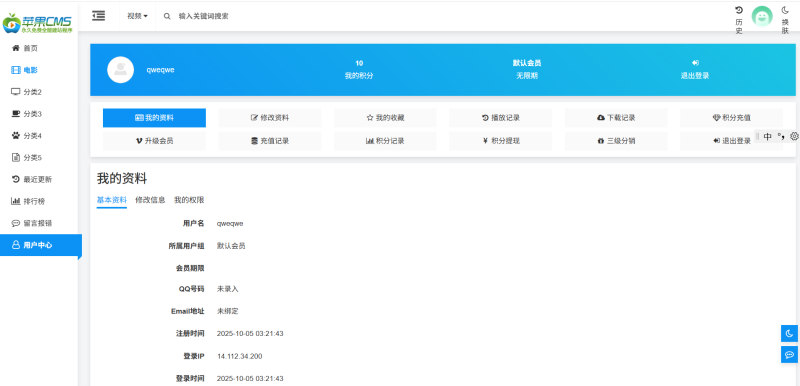The height and width of the screenshot is (386, 800).
Task: Switch to the 我的权限 tab
Action: tap(189, 200)
